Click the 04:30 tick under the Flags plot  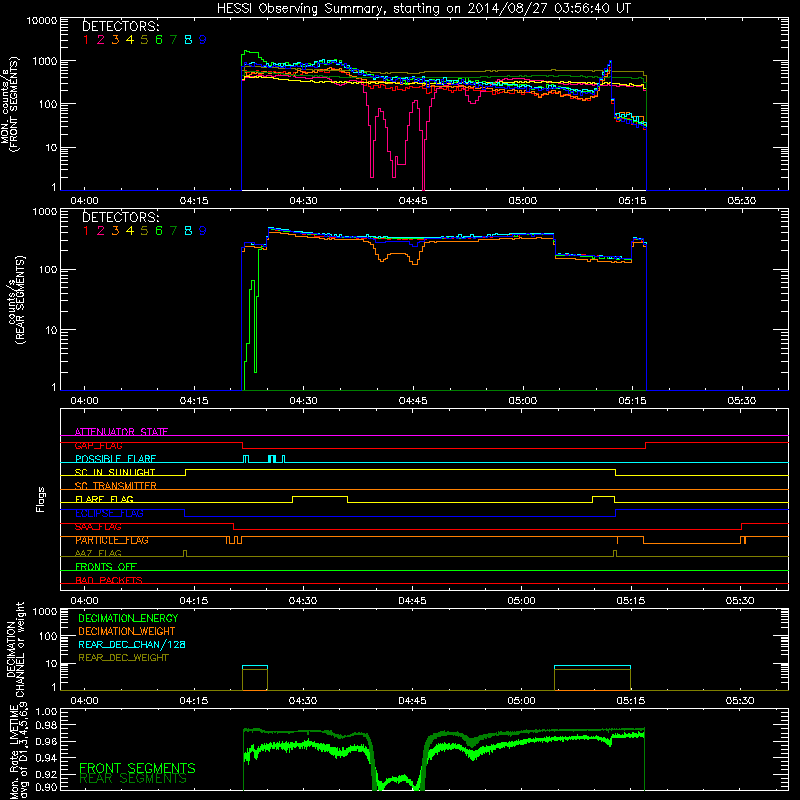coord(303,601)
